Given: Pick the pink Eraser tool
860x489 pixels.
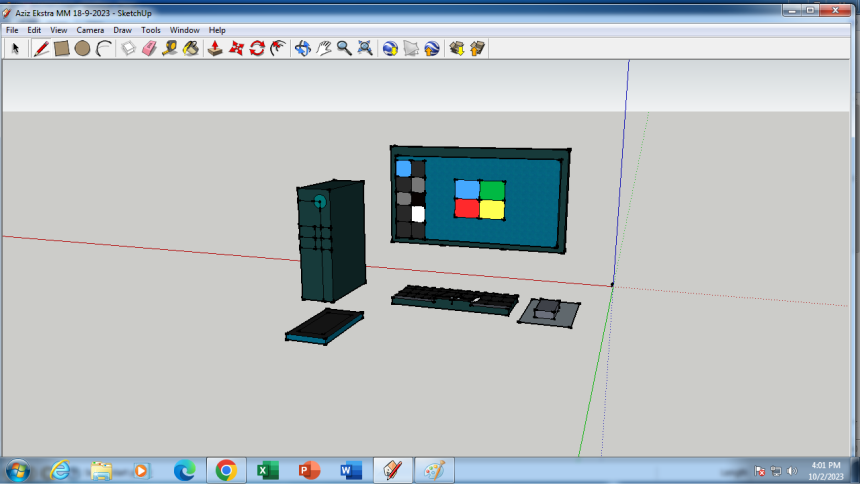Looking at the screenshot, I should point(149,48).
